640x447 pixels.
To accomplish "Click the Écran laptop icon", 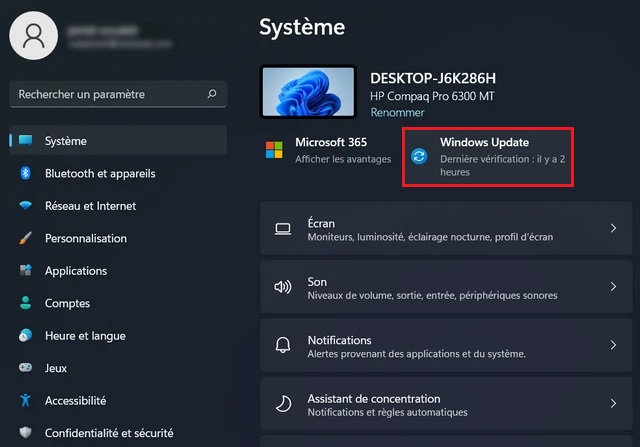I will pyautogui.click(x=283, y=229).
